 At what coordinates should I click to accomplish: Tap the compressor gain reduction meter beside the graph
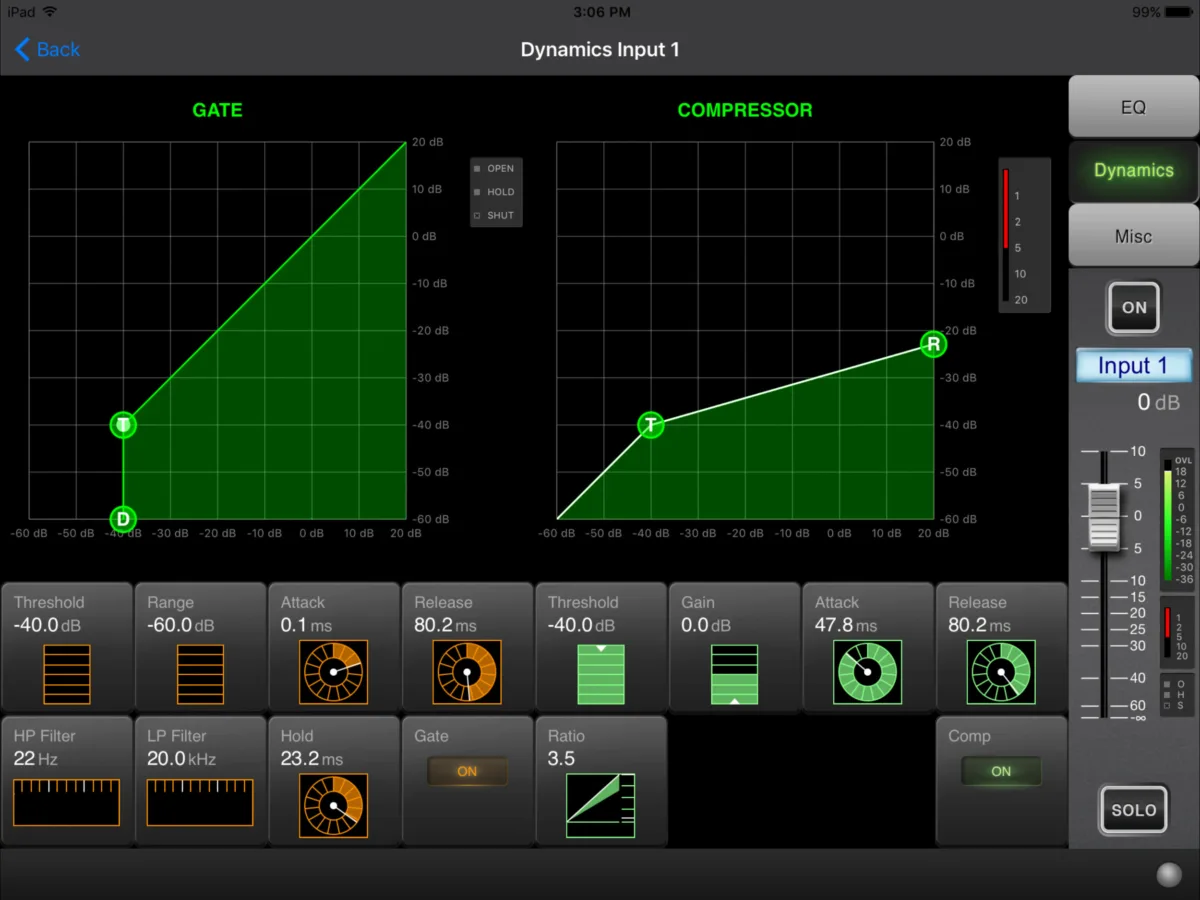[1024, 235]
